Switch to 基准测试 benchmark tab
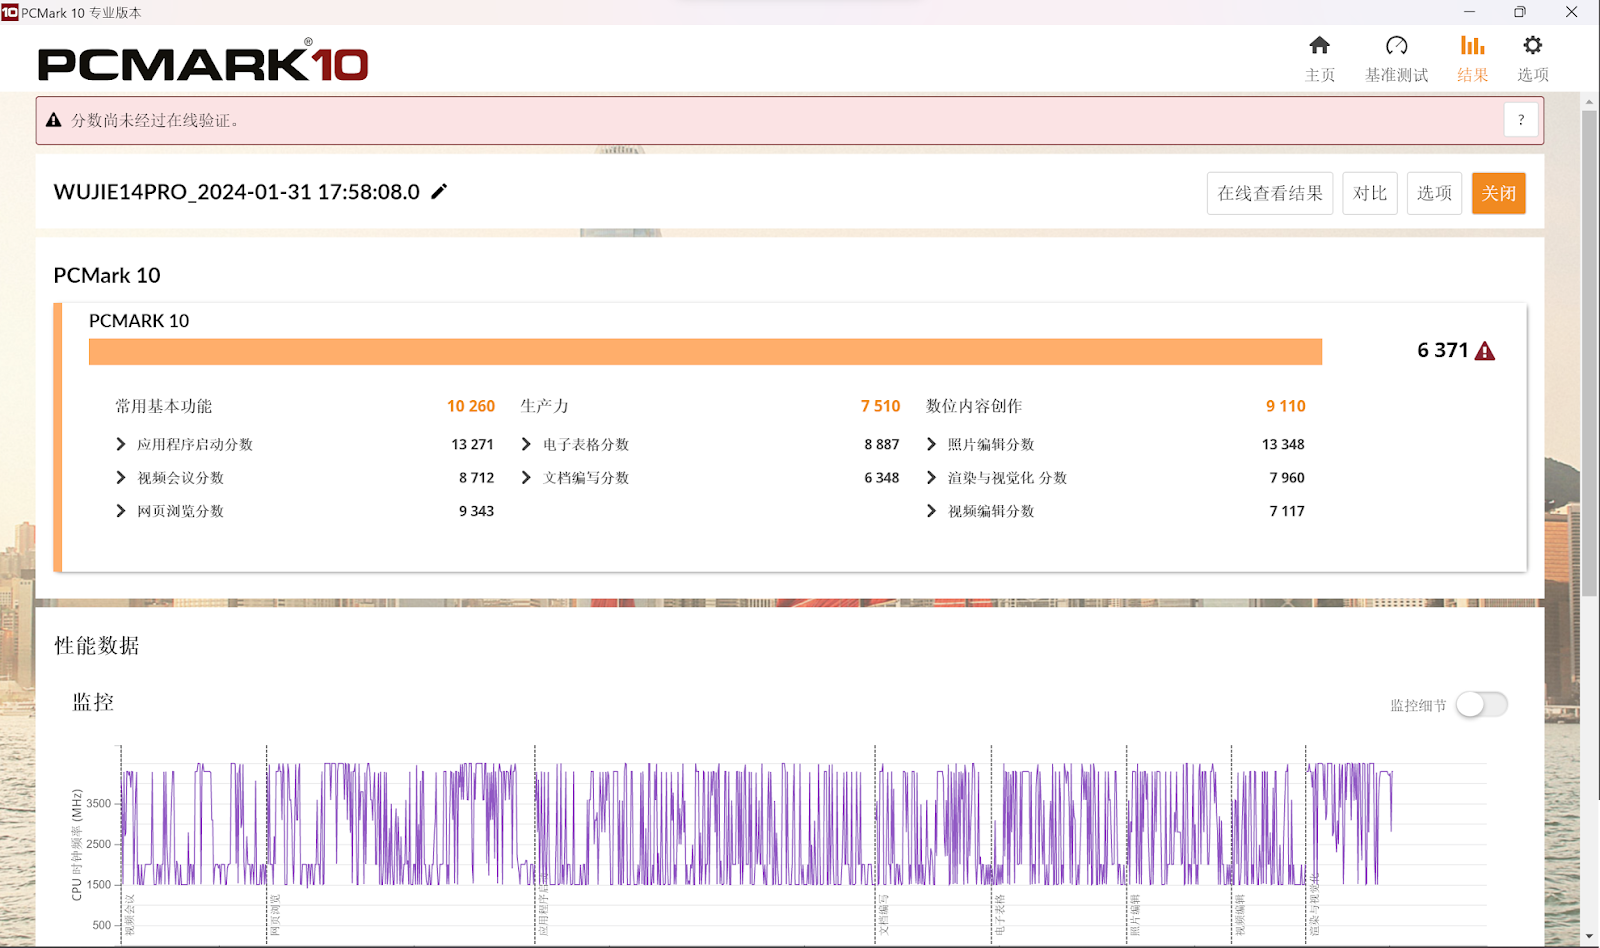 (x=1396, y=59)
